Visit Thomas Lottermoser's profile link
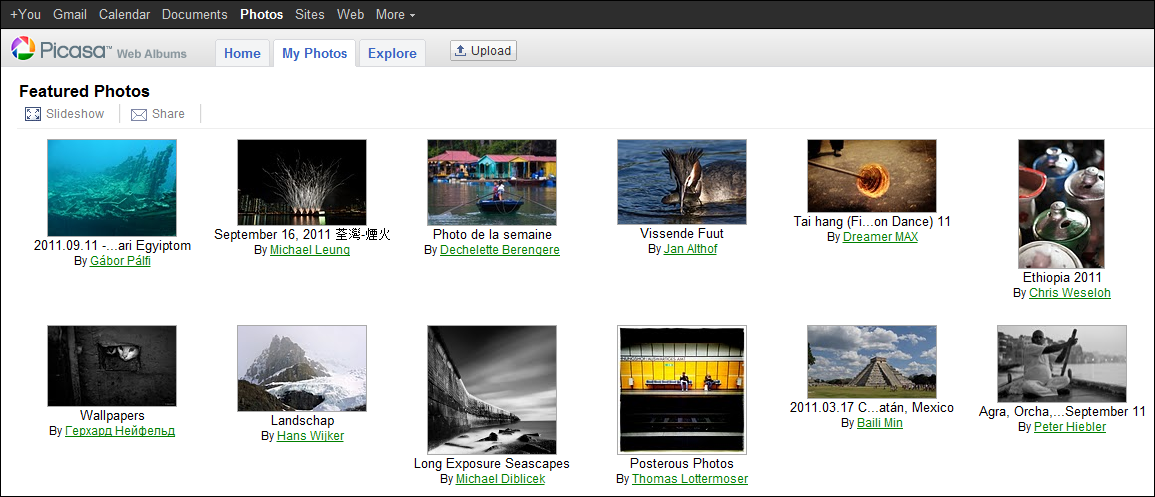This screenshot has height=497, width=1155. pos(689,479)
